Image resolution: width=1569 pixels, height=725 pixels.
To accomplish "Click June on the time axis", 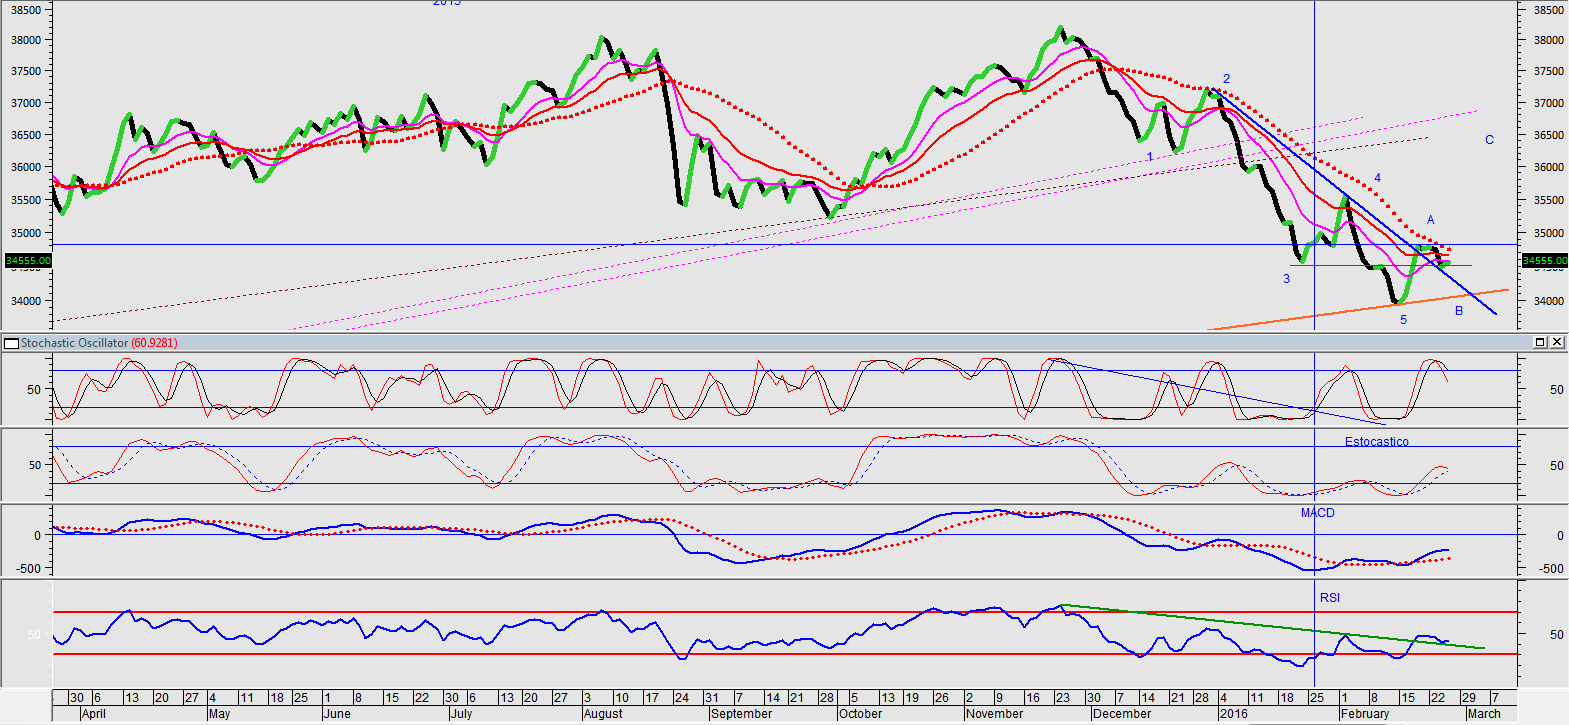I will click(x=337, y=714).
